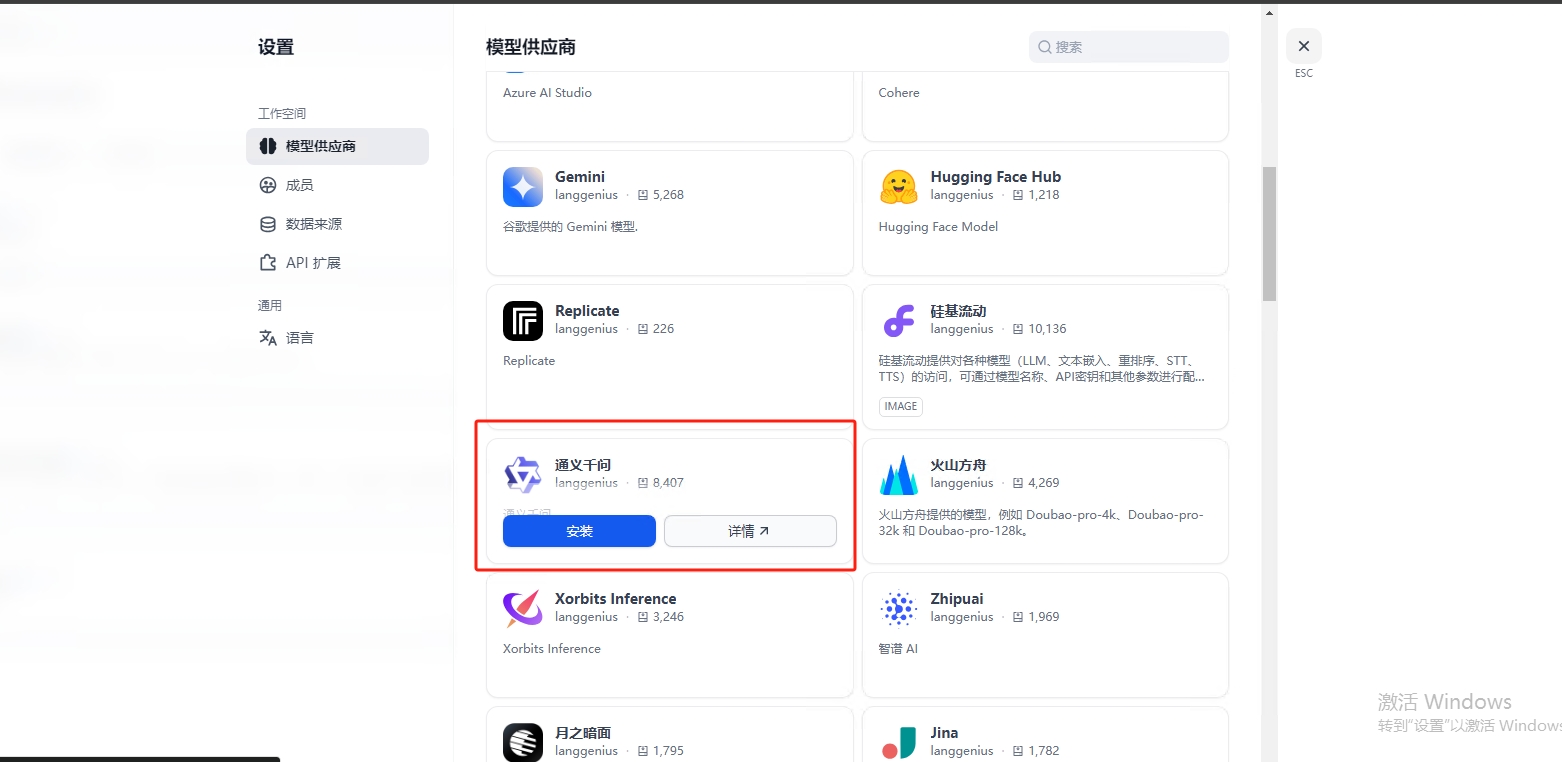Click the Cohere card text
Image resolution: width=1562 pixels, height=762 pixels.
click(899, 93)
